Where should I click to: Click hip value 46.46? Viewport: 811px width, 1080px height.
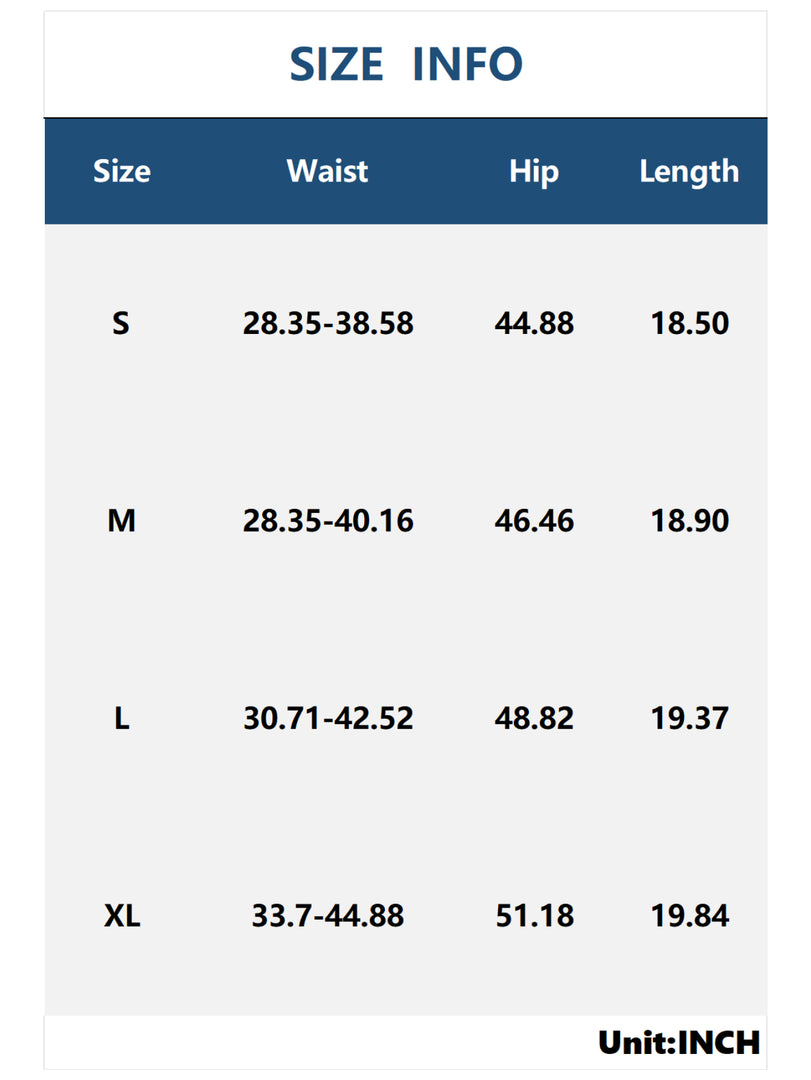(534, 521)
